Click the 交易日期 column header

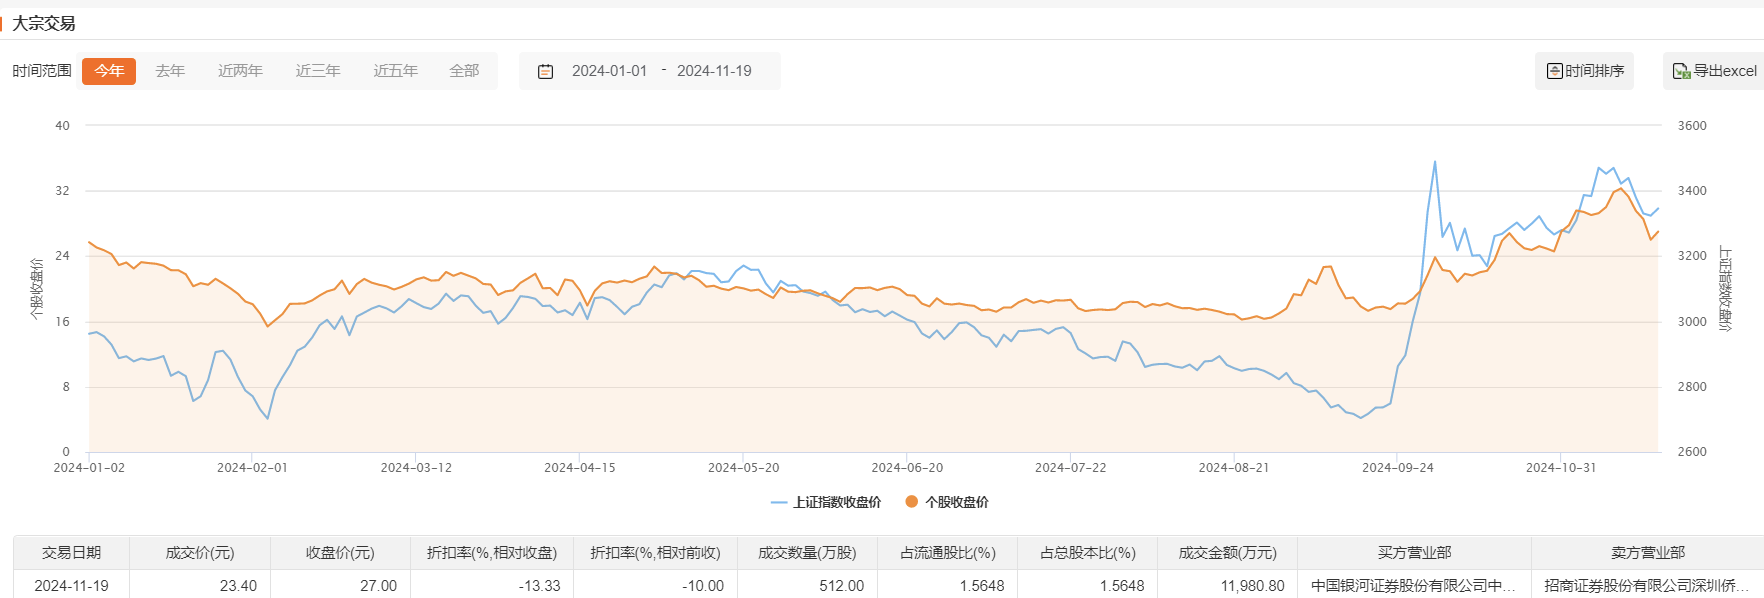(x=71, y=553)
